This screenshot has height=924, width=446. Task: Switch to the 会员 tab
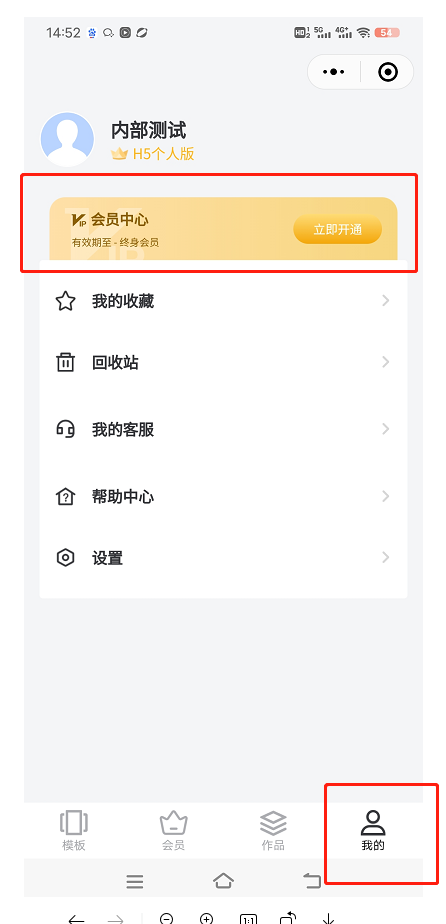(x=174, y=830)
